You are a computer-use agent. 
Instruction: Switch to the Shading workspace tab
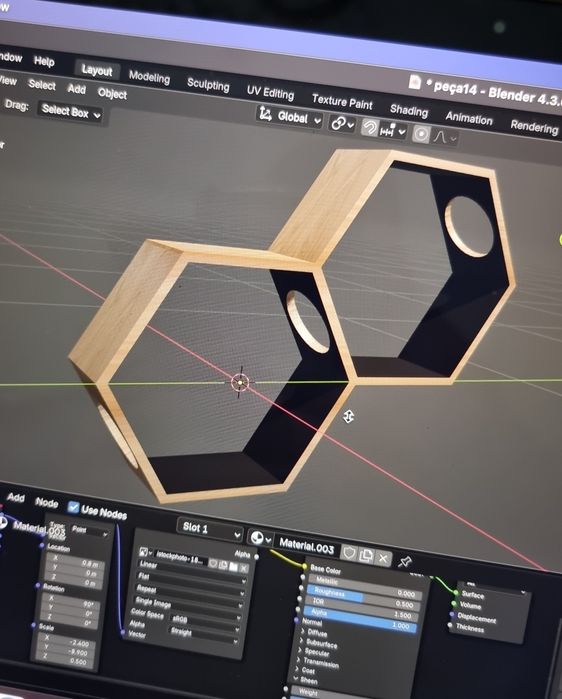click(409, 110)
